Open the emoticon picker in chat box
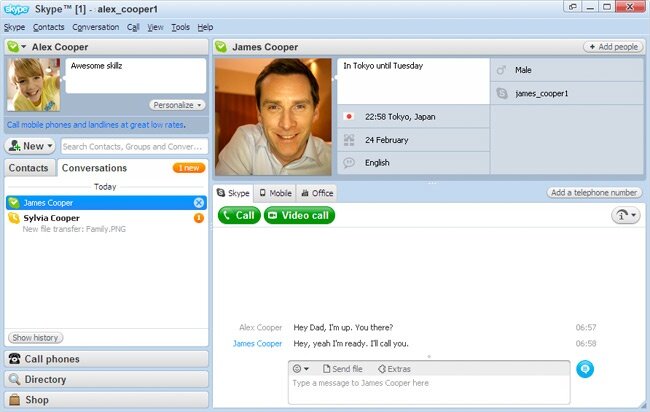 (x=301, y=369)
